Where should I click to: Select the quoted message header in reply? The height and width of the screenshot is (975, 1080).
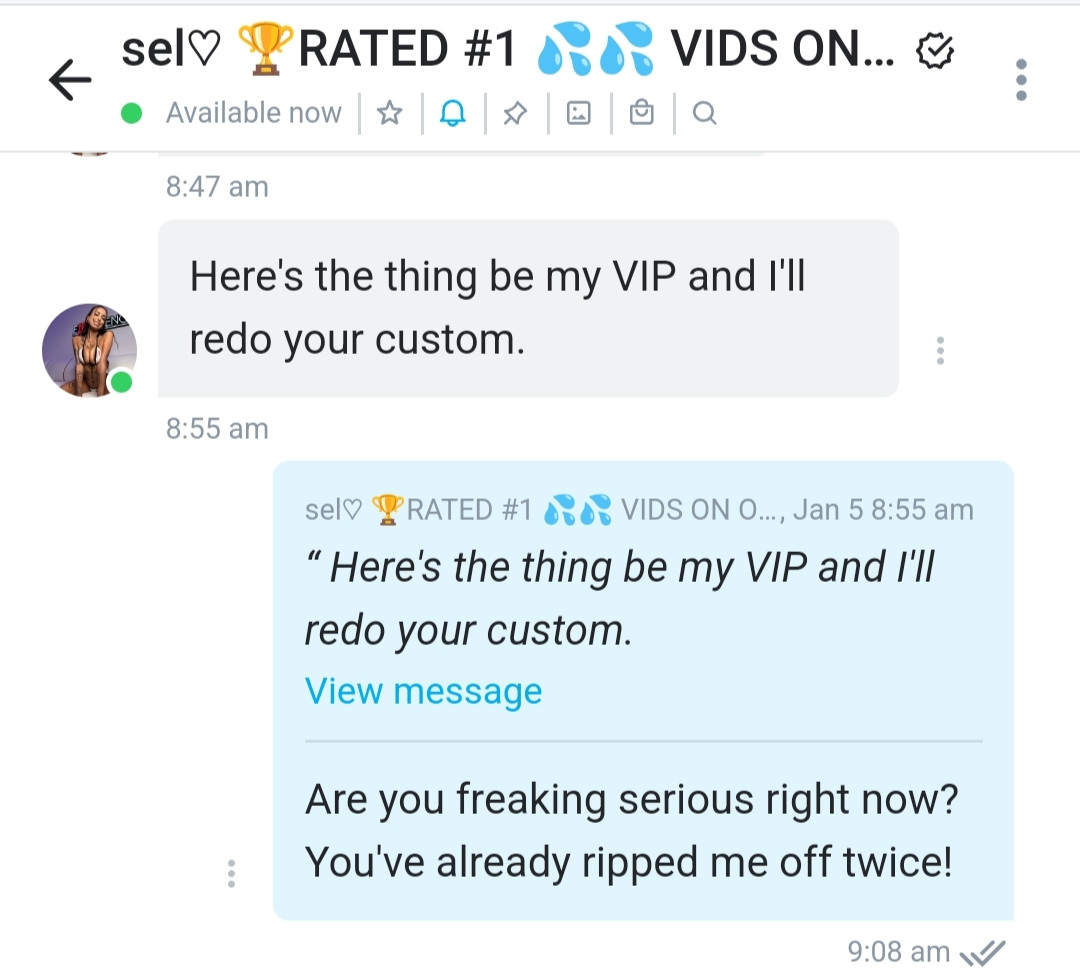pyautogui.click(x=639, y=510)
